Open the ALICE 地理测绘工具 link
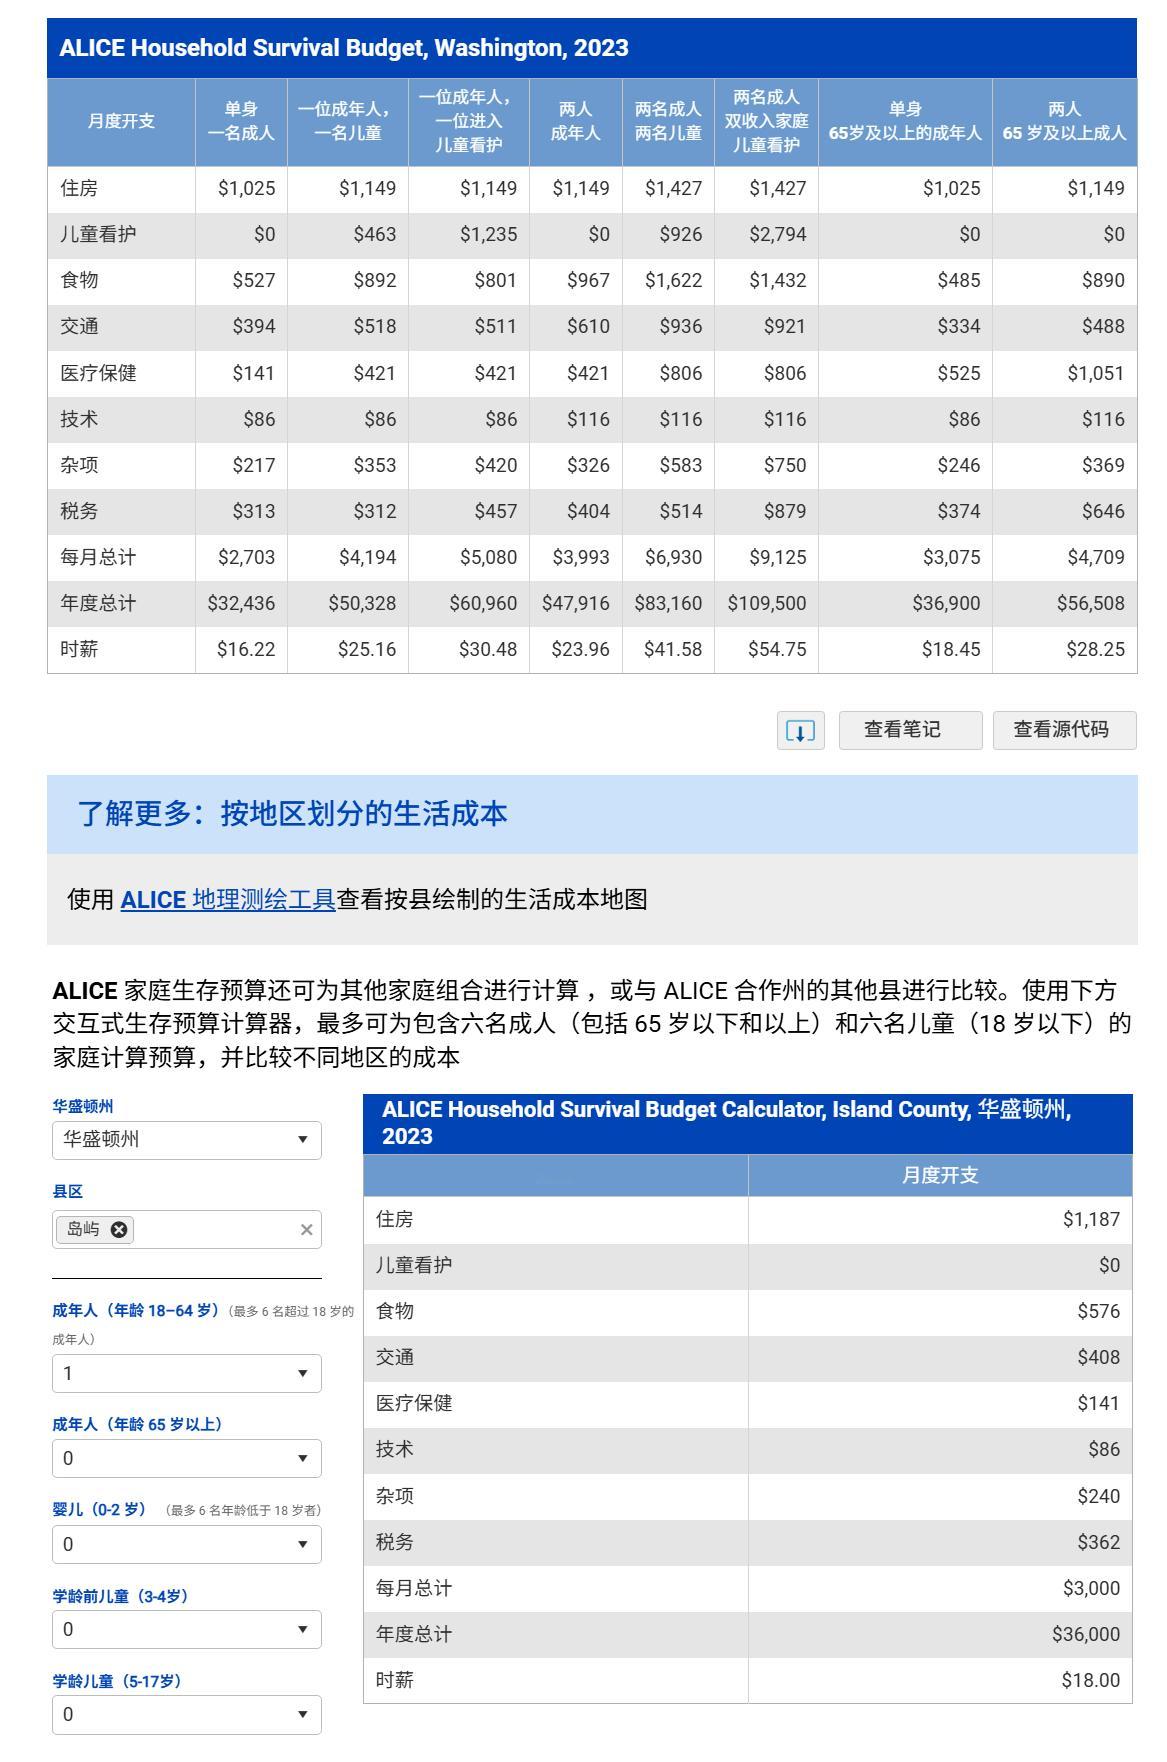 point(228,899)
